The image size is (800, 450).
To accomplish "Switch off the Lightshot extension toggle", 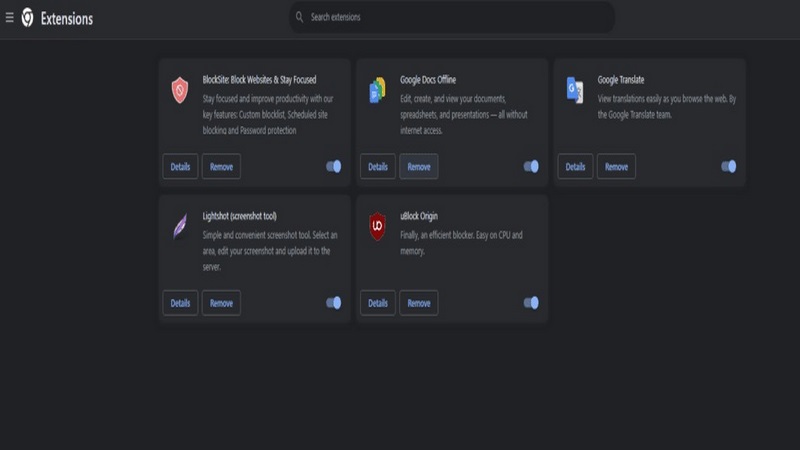I will (x=334, y=303).
